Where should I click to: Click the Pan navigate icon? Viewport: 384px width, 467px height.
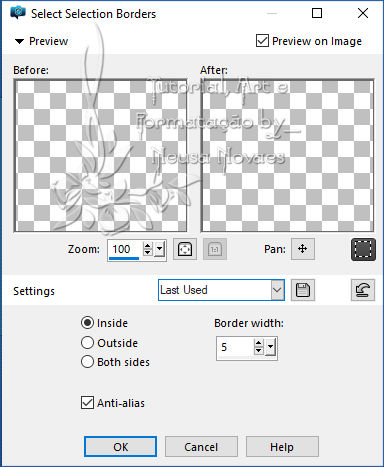303,249
